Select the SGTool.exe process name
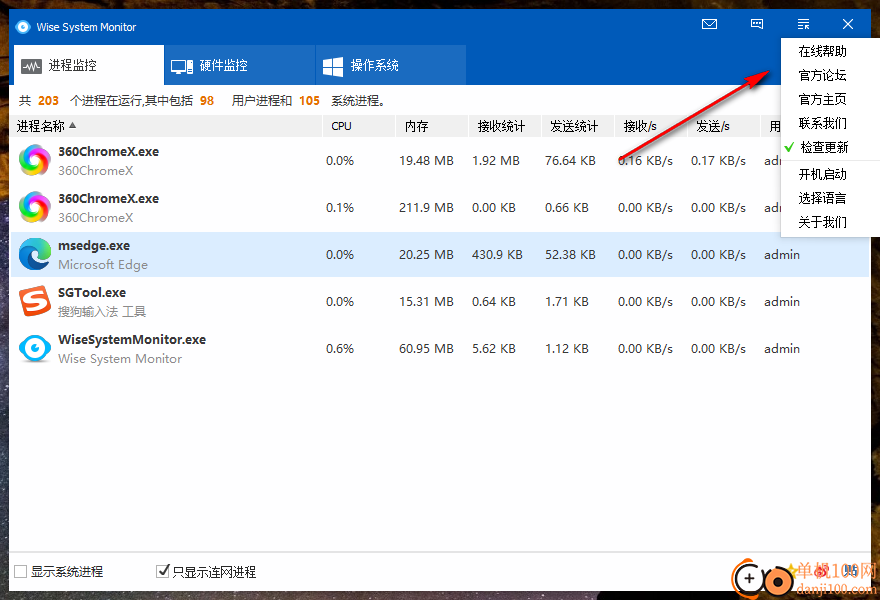Viewport: 880px width, 600px height. (x=92, y=292)
